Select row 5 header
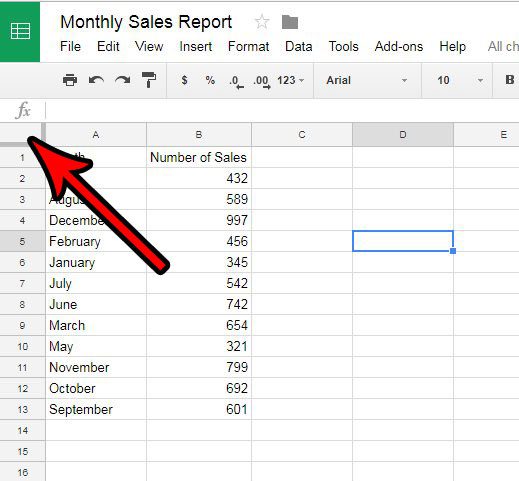The width and height of the screenshot is (519, 481). [x=22, y=241]
